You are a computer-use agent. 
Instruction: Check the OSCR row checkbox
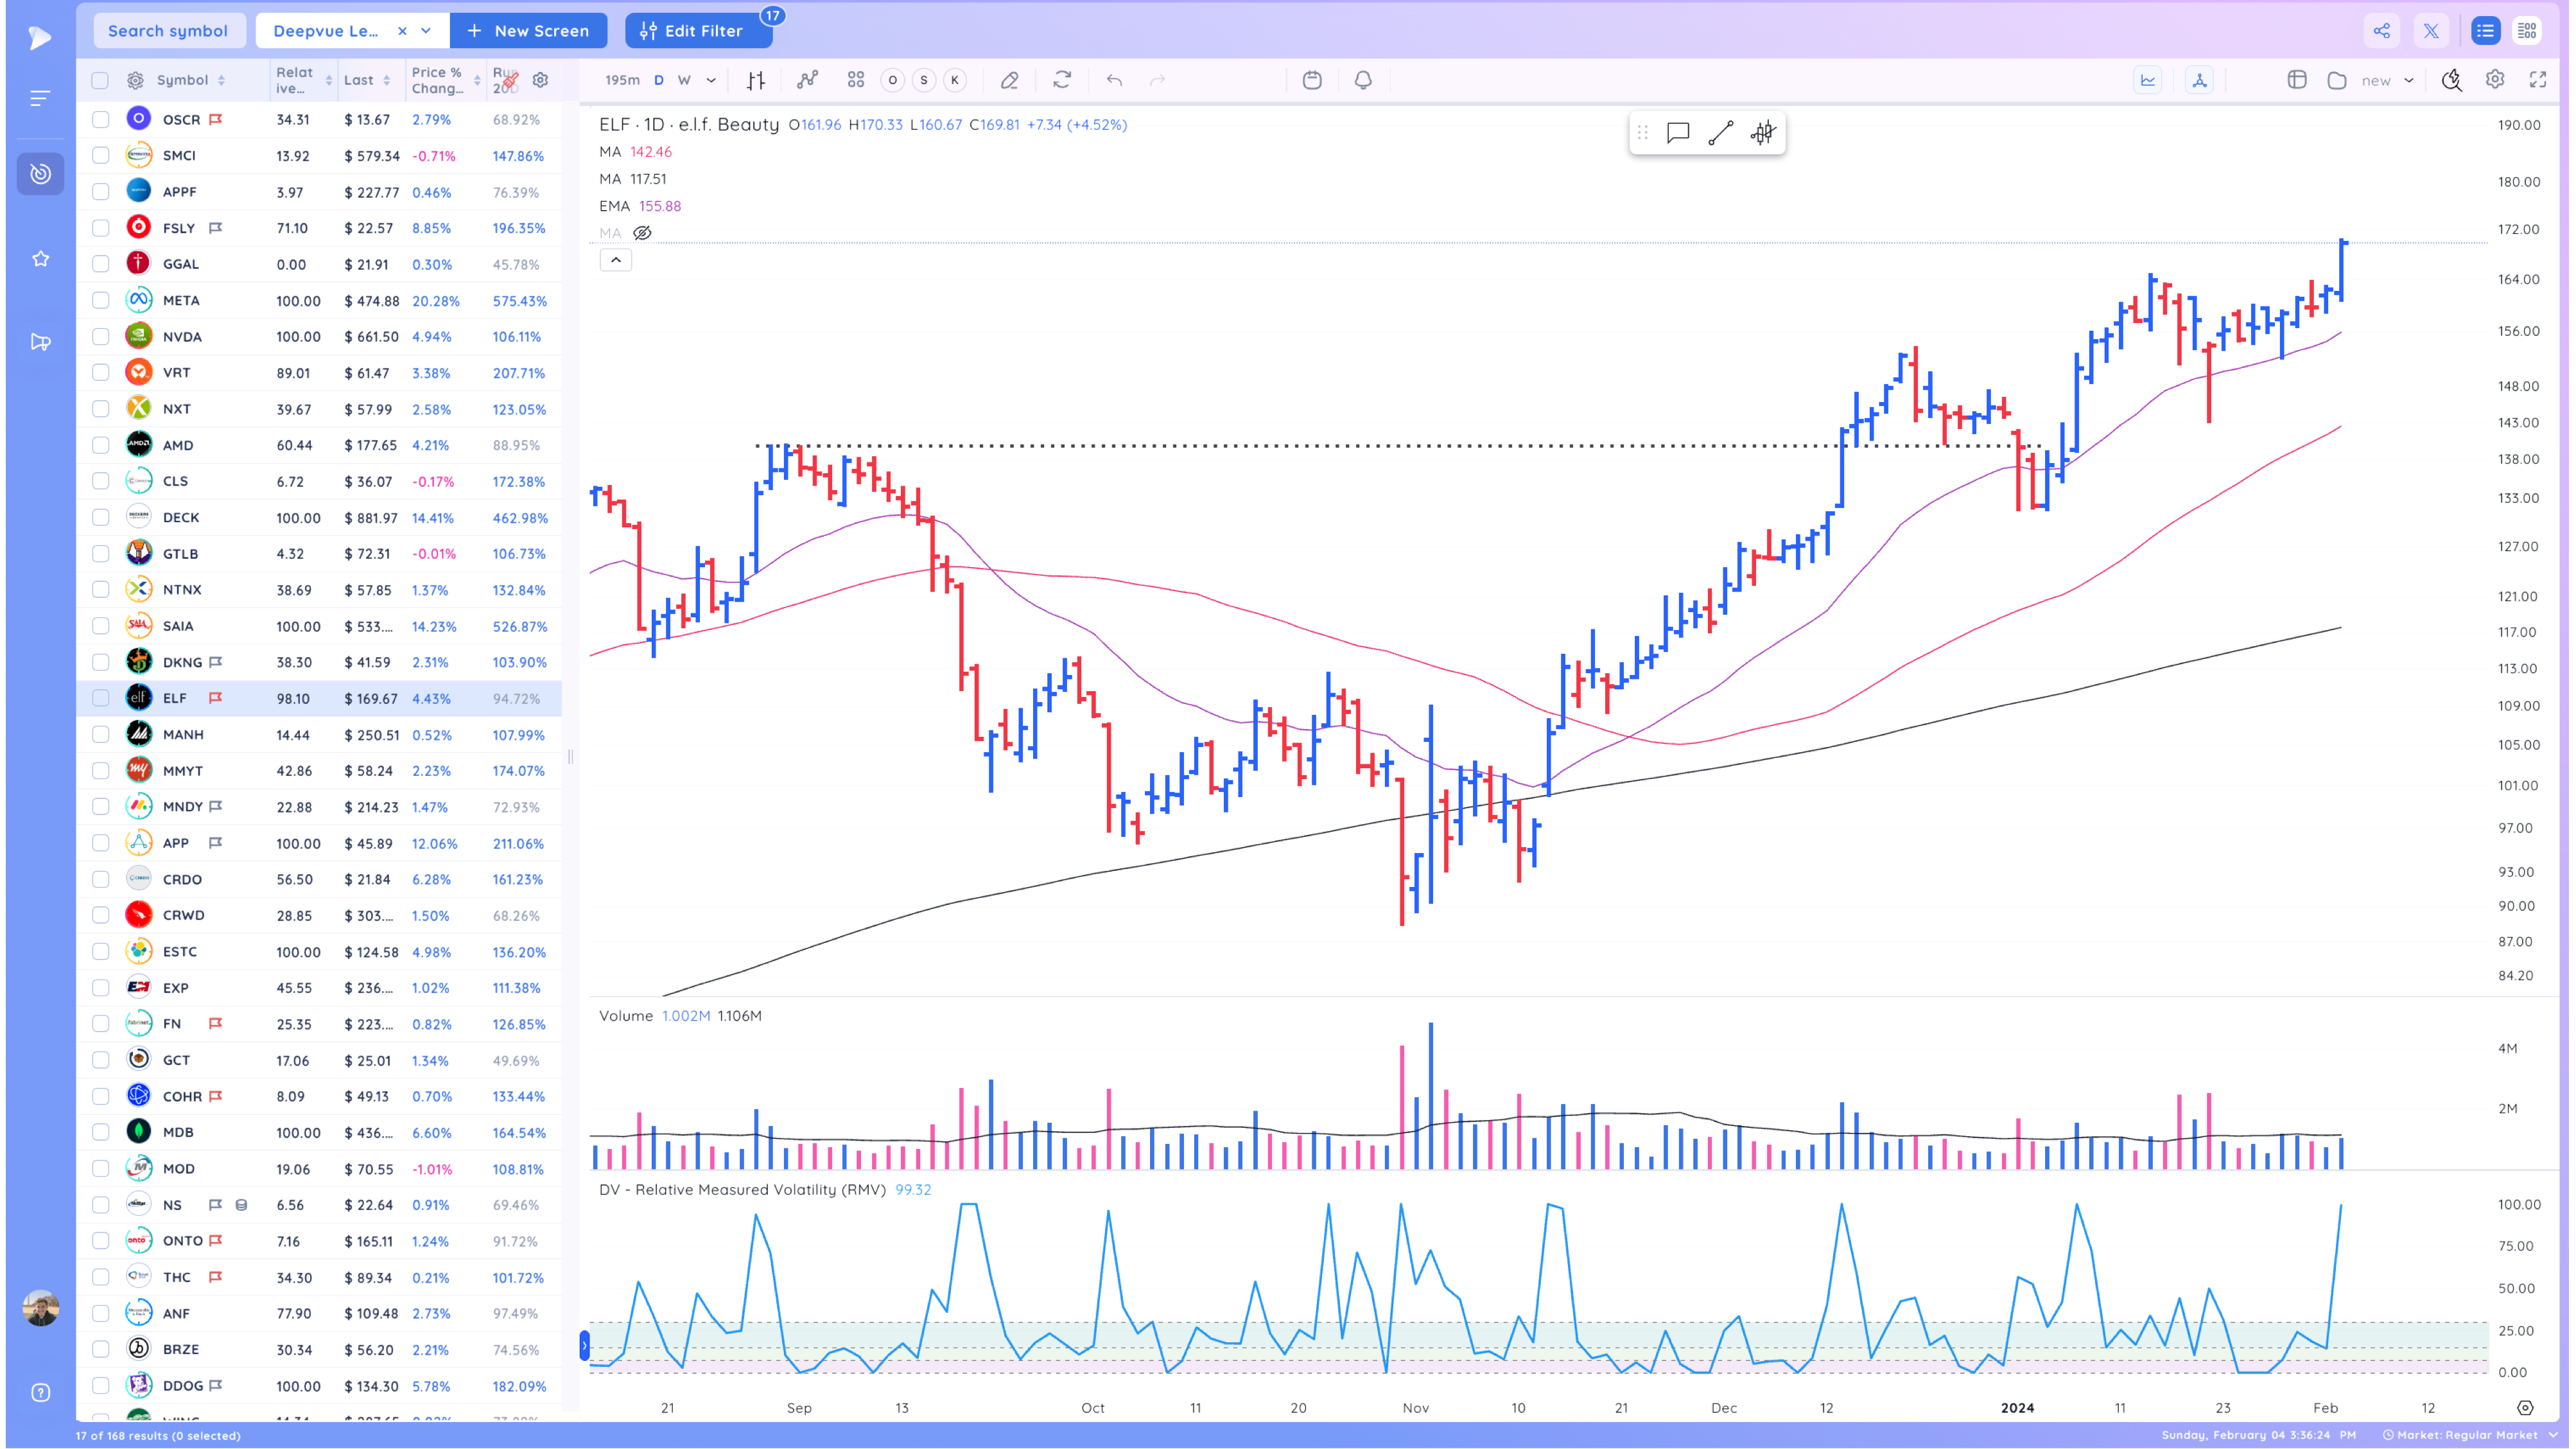[100, 119]
